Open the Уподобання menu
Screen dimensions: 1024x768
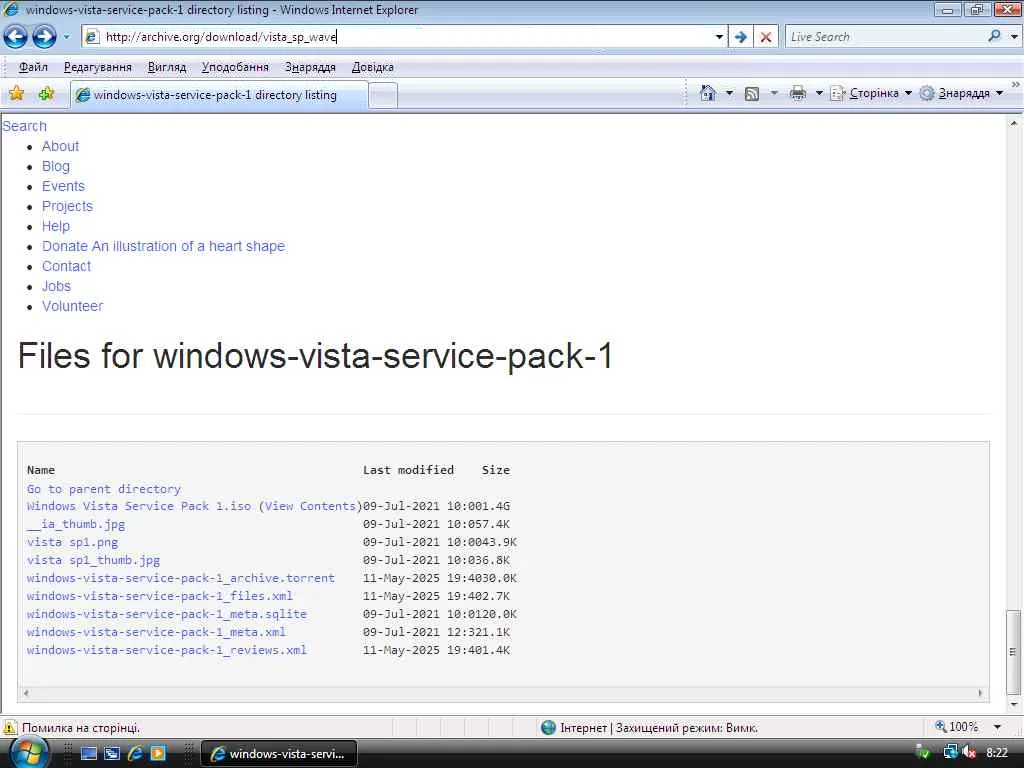235,67
